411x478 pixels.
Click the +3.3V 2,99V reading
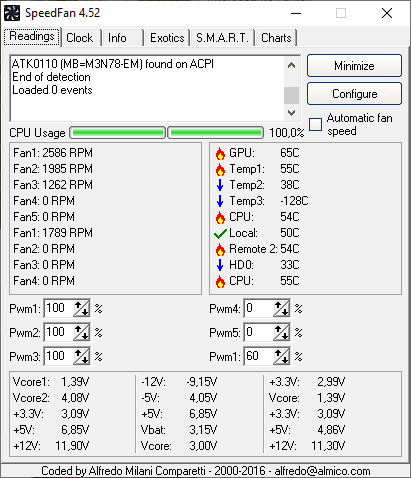[307, 382]
